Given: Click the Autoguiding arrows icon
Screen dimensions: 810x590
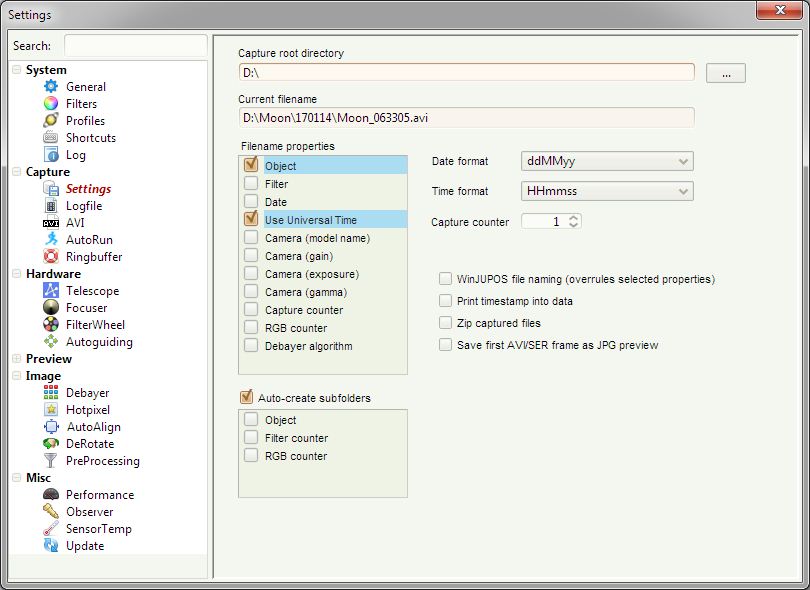Looking at the screenshot, I should click(x=51, y=342).
